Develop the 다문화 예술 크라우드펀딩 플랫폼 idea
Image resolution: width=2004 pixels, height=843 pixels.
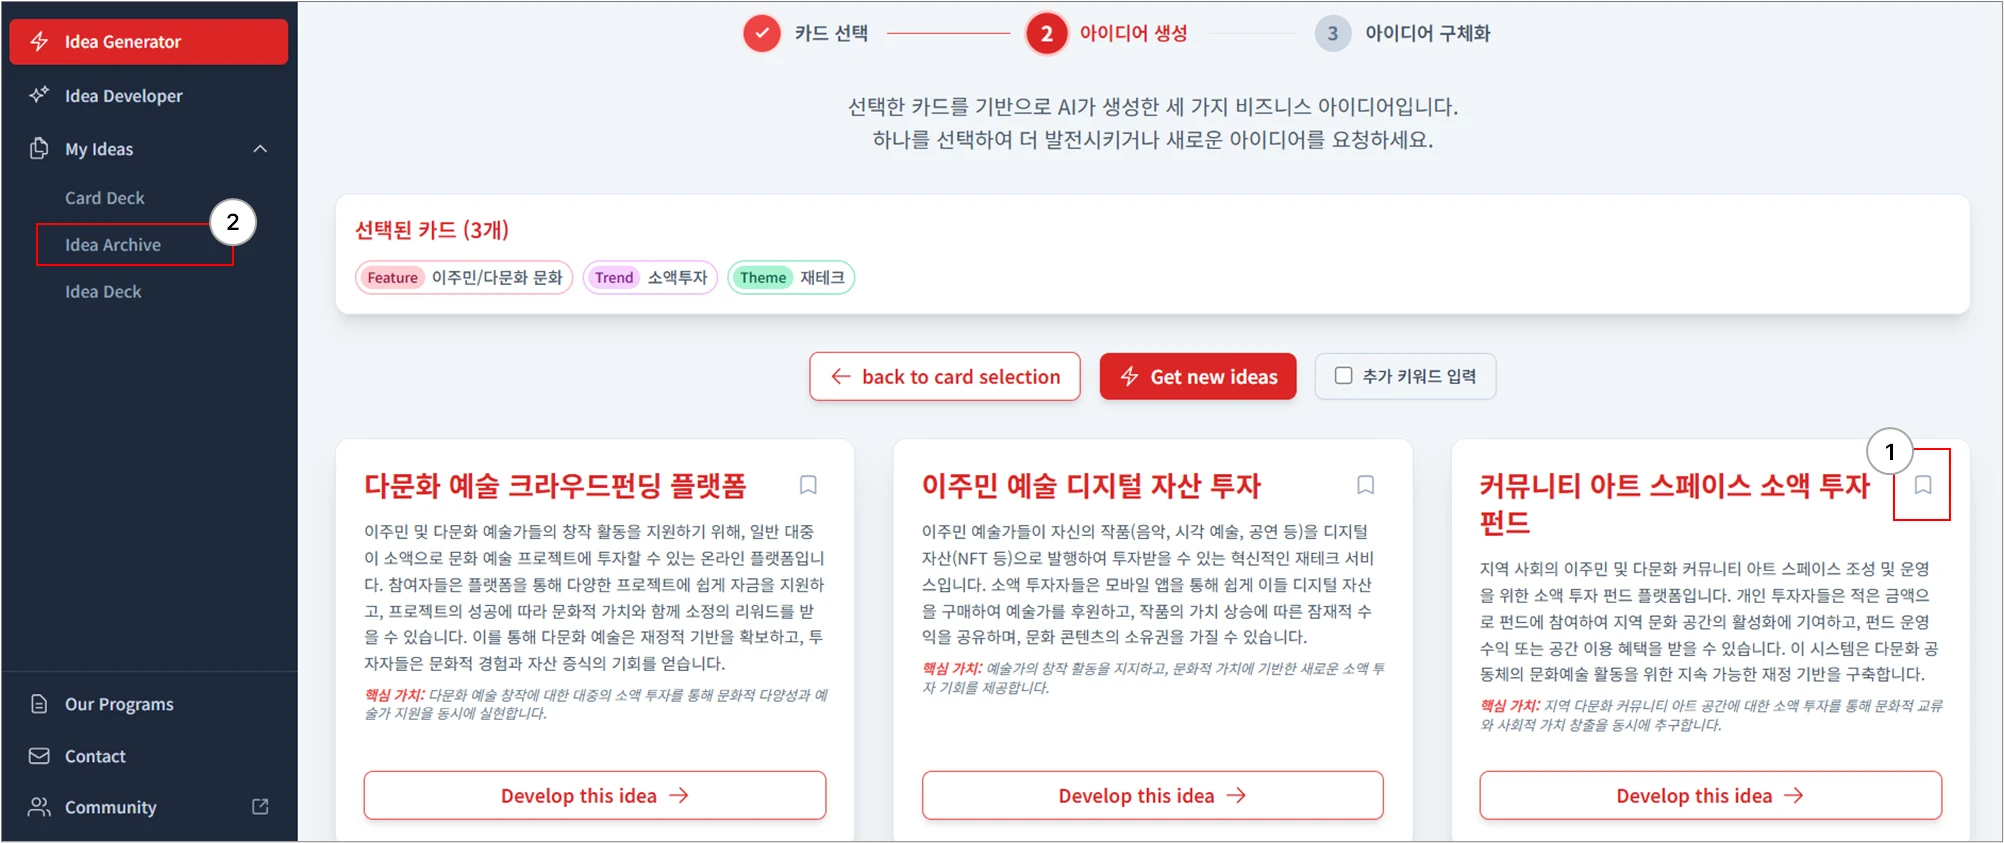[x=595, y=795]
